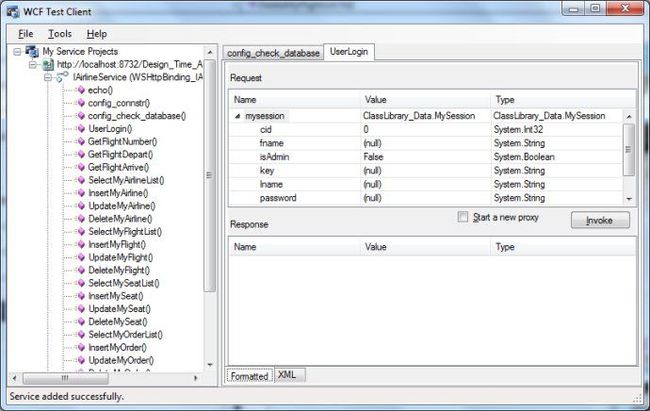The height and width of the screenshot is (411, 650).
Task: Click the DeleteMyFlight() operation icon
Action: pos(81,270)
